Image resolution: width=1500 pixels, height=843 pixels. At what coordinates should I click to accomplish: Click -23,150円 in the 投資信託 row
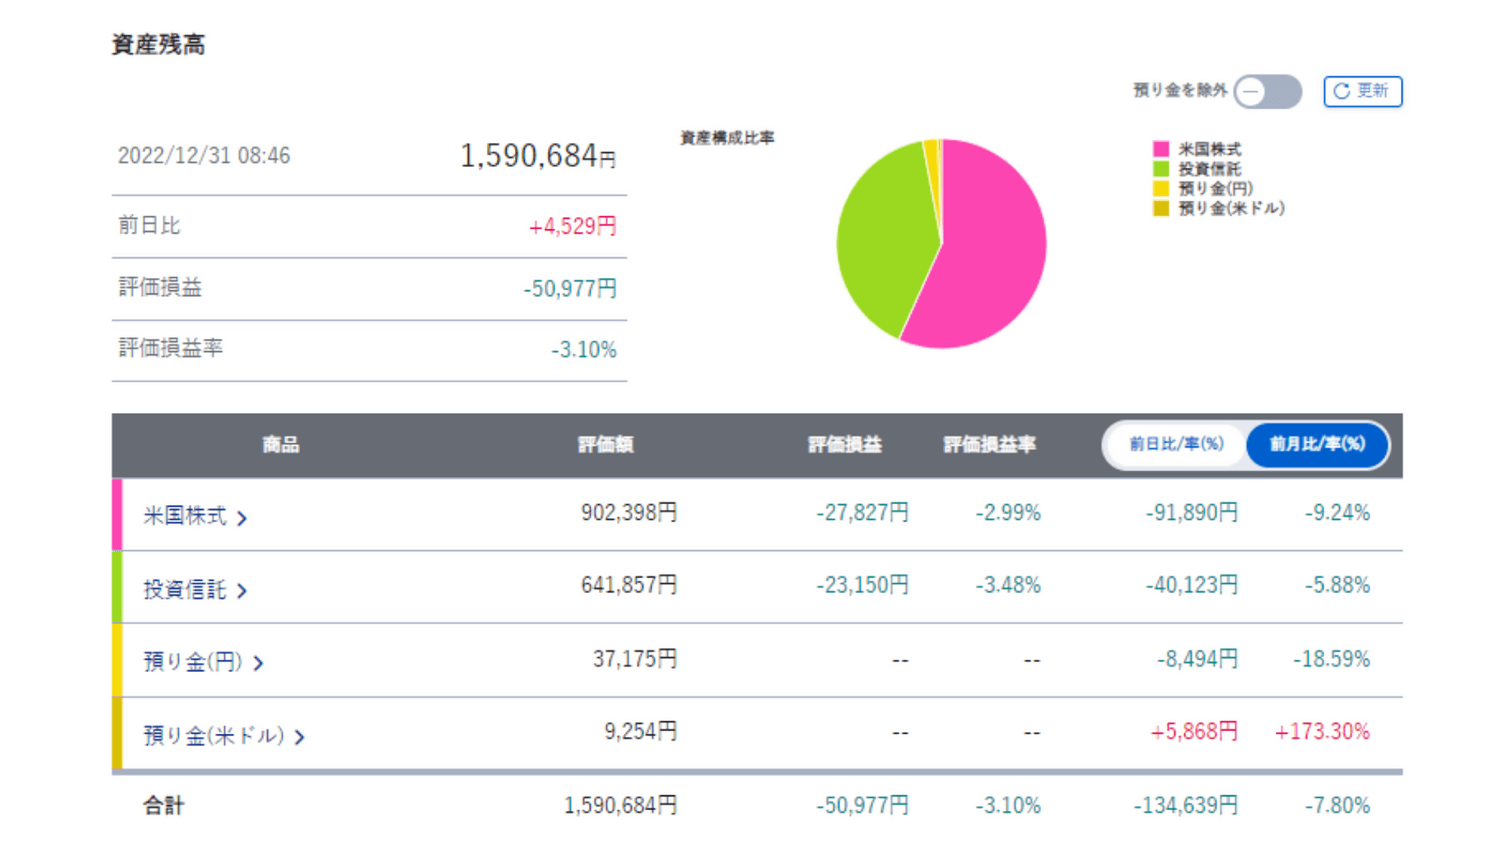point(863,585)
